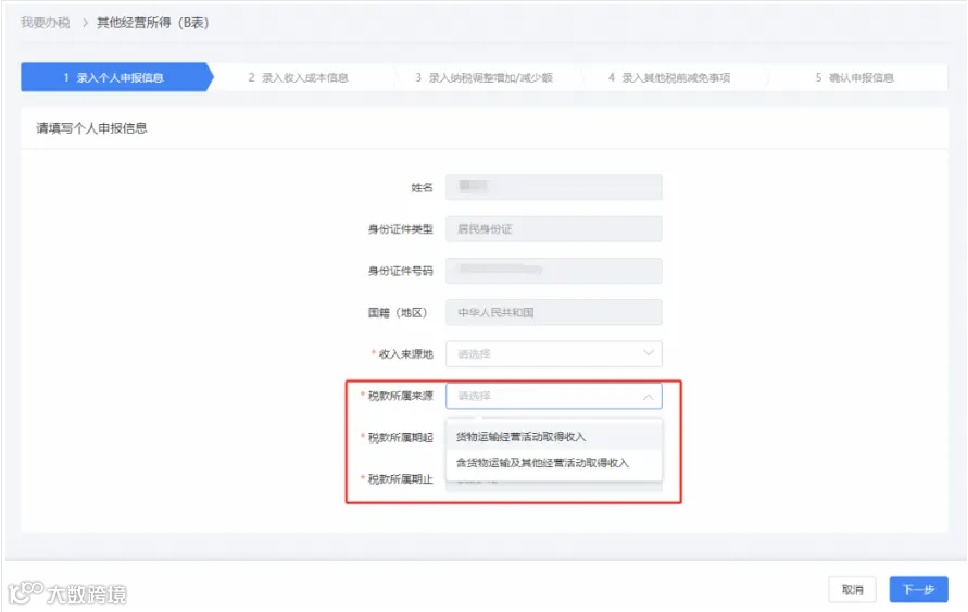Screen dimensions: 968x612
Task: Open the 收入来源地 dropdown
Action: 554,354
